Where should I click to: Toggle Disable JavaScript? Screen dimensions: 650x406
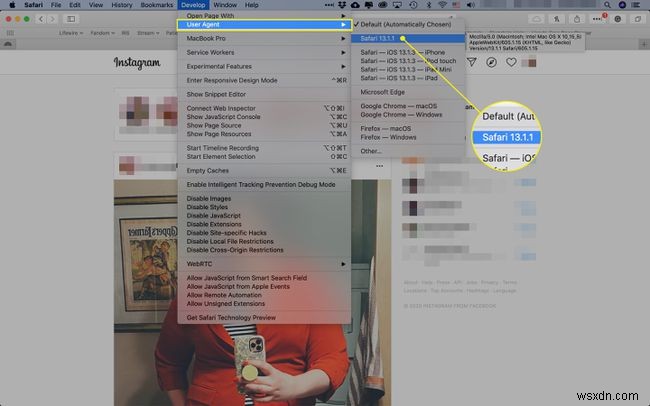click(264, 216)
